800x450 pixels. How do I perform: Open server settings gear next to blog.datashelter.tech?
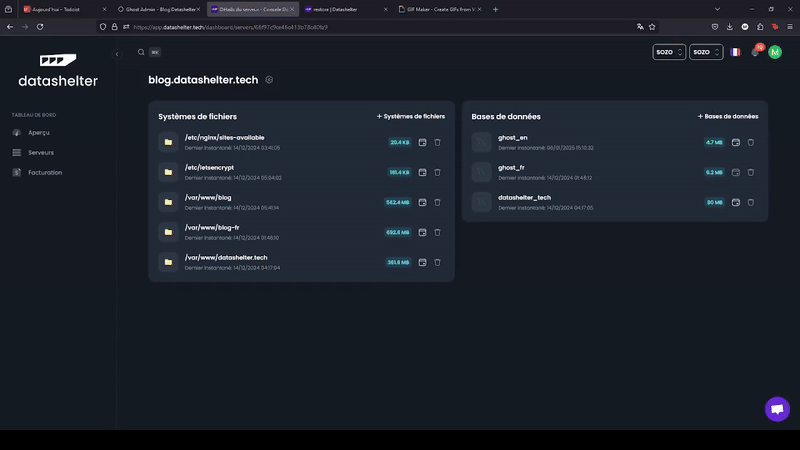pos(269,80)
